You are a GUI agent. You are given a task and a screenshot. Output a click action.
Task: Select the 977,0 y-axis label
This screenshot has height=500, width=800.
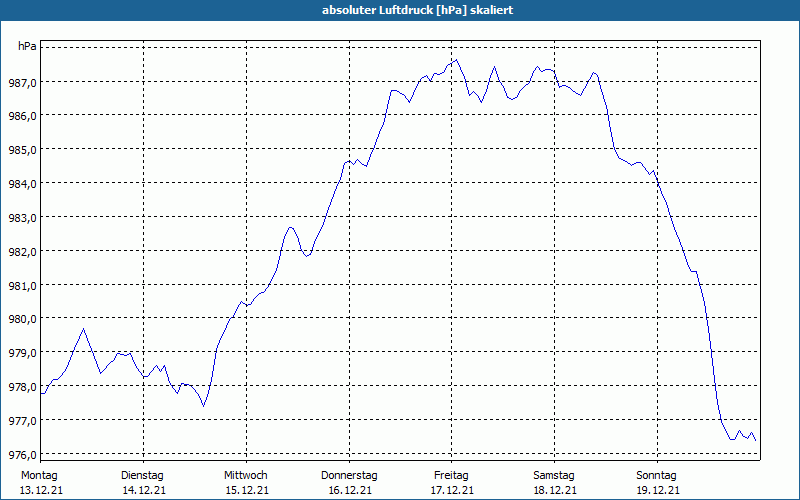tap(22, 421)
